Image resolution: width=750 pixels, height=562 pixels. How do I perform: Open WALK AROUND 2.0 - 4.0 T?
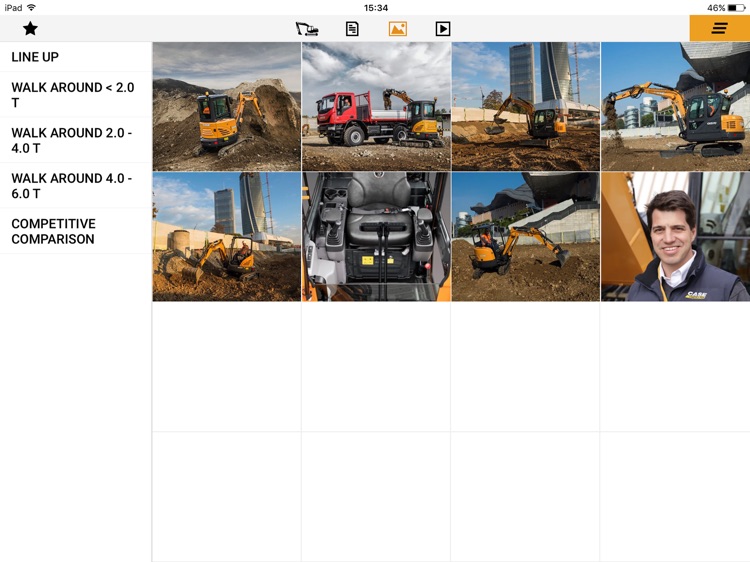pos(76,140)
